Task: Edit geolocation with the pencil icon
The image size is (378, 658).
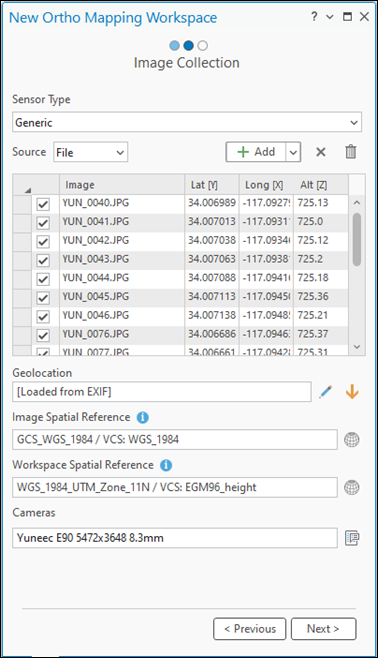Action: point(326,392)
